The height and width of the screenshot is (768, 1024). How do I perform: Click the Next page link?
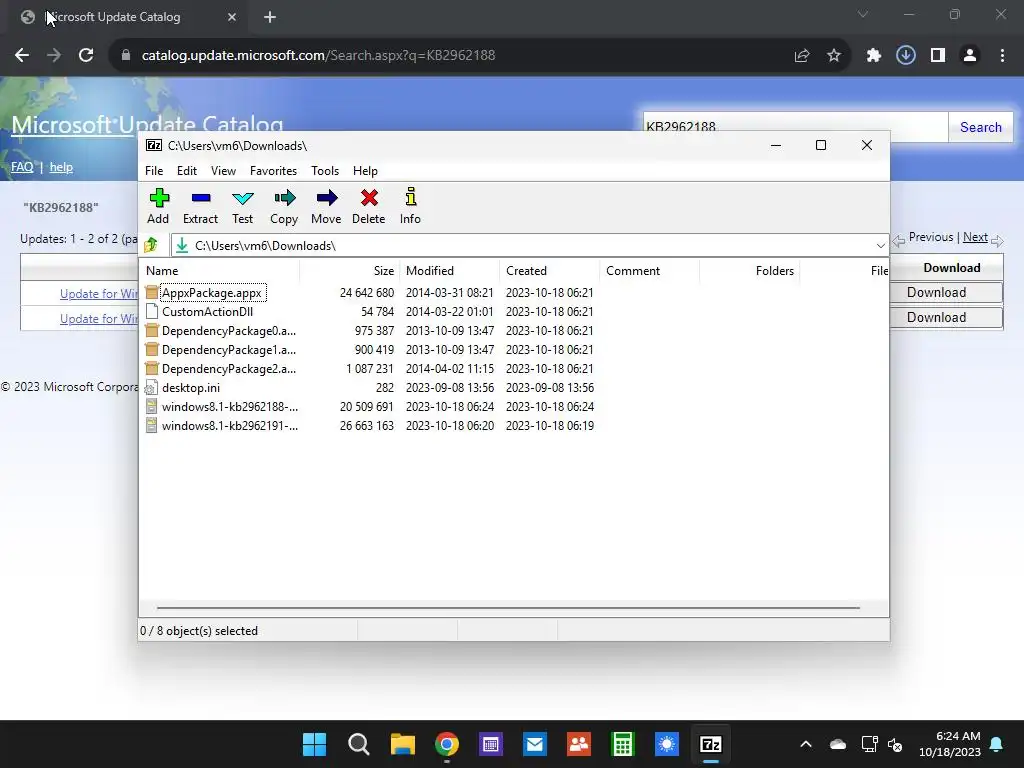[x=975, y=237]
